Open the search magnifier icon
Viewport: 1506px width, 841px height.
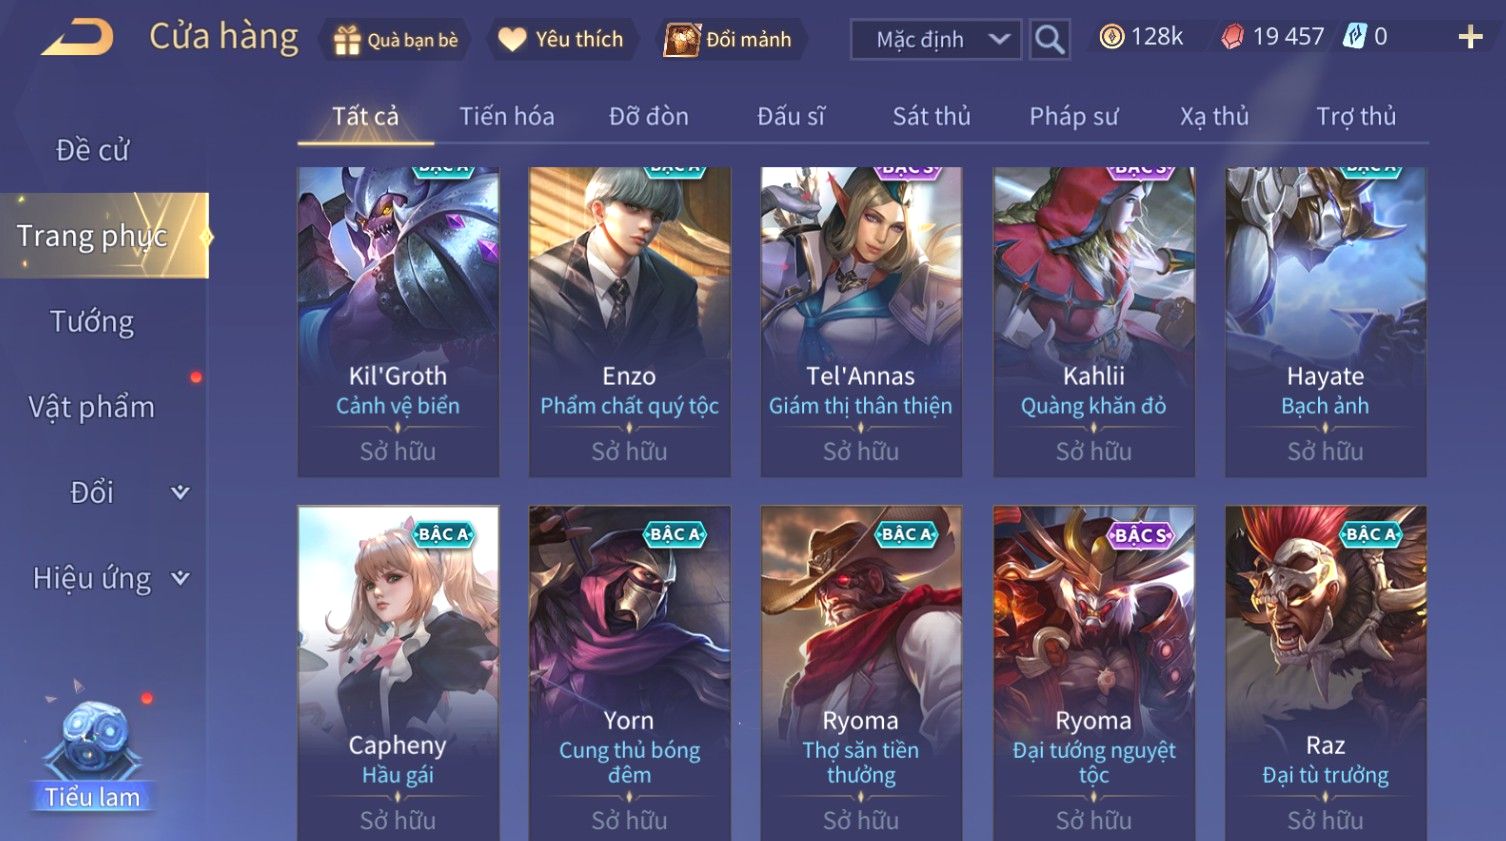[x=1049, y=40]
